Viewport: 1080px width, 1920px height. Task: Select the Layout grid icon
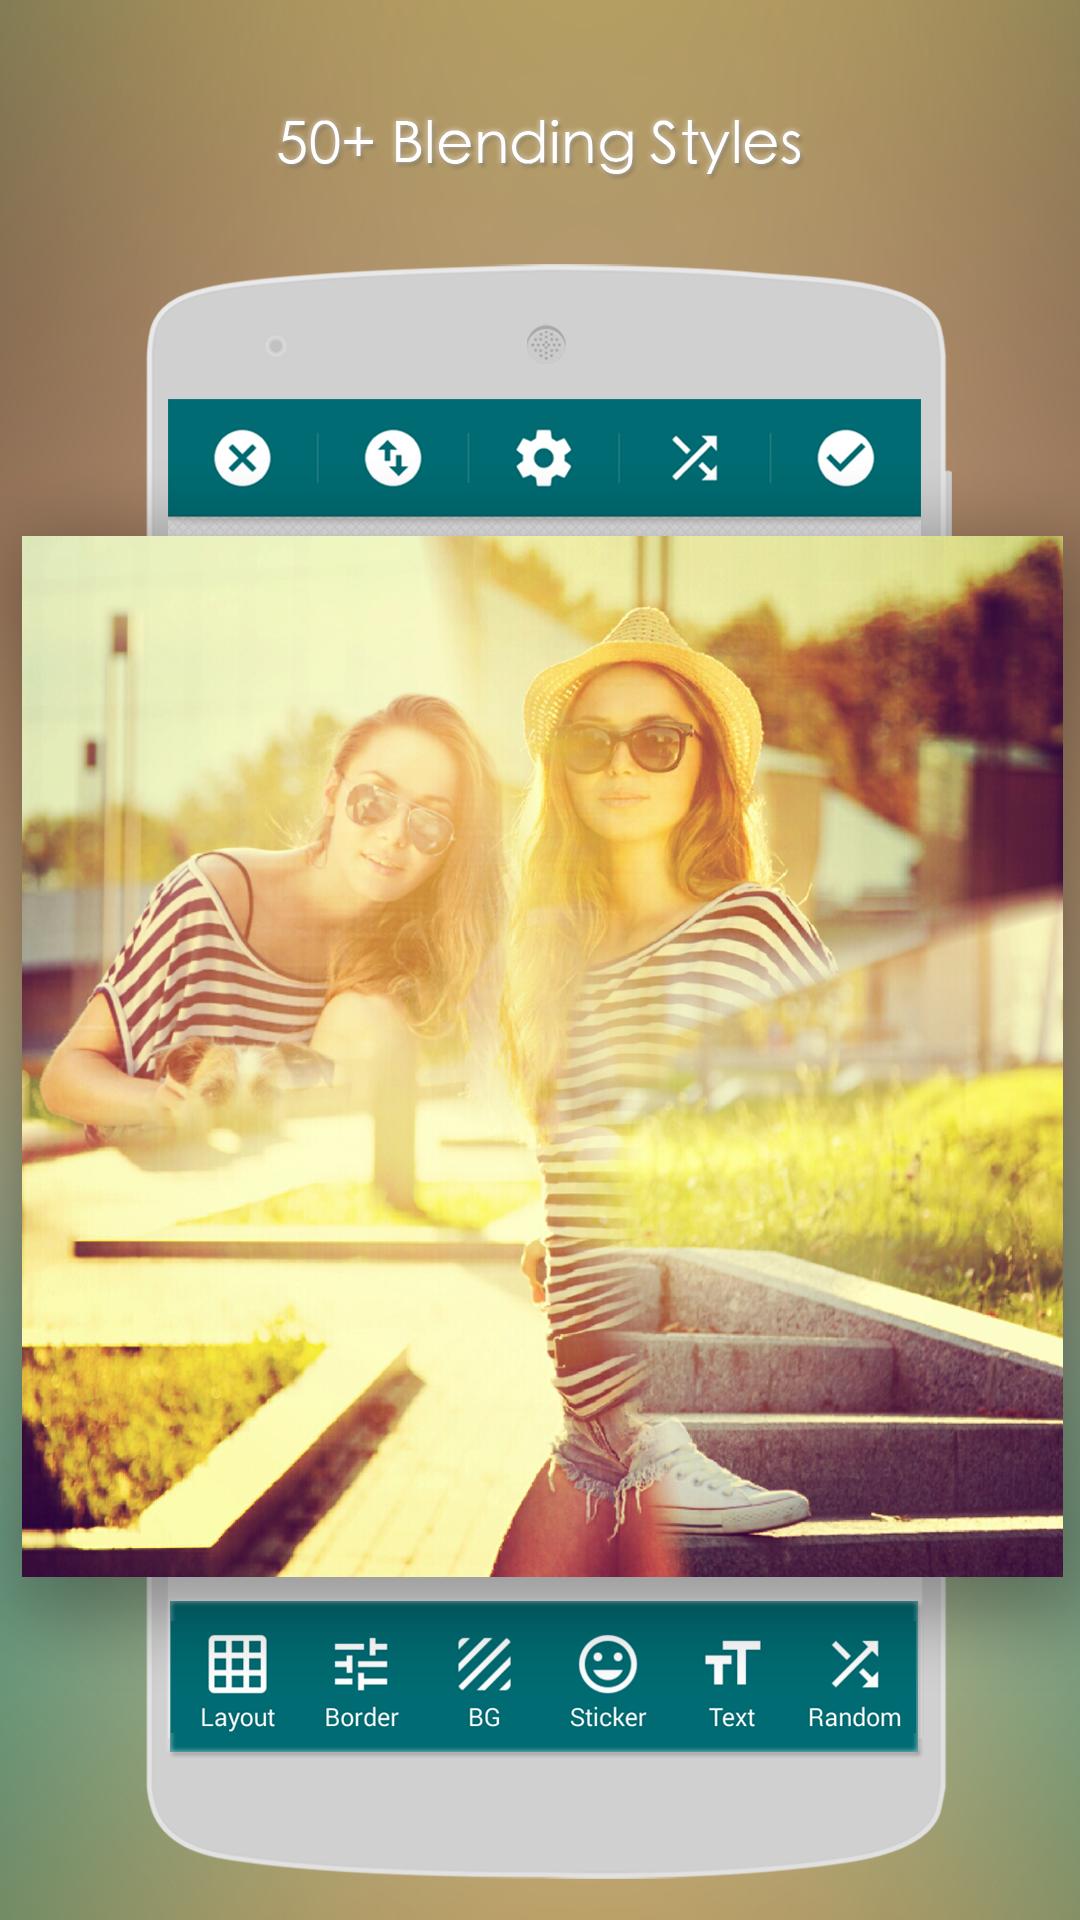(237, 1664)
